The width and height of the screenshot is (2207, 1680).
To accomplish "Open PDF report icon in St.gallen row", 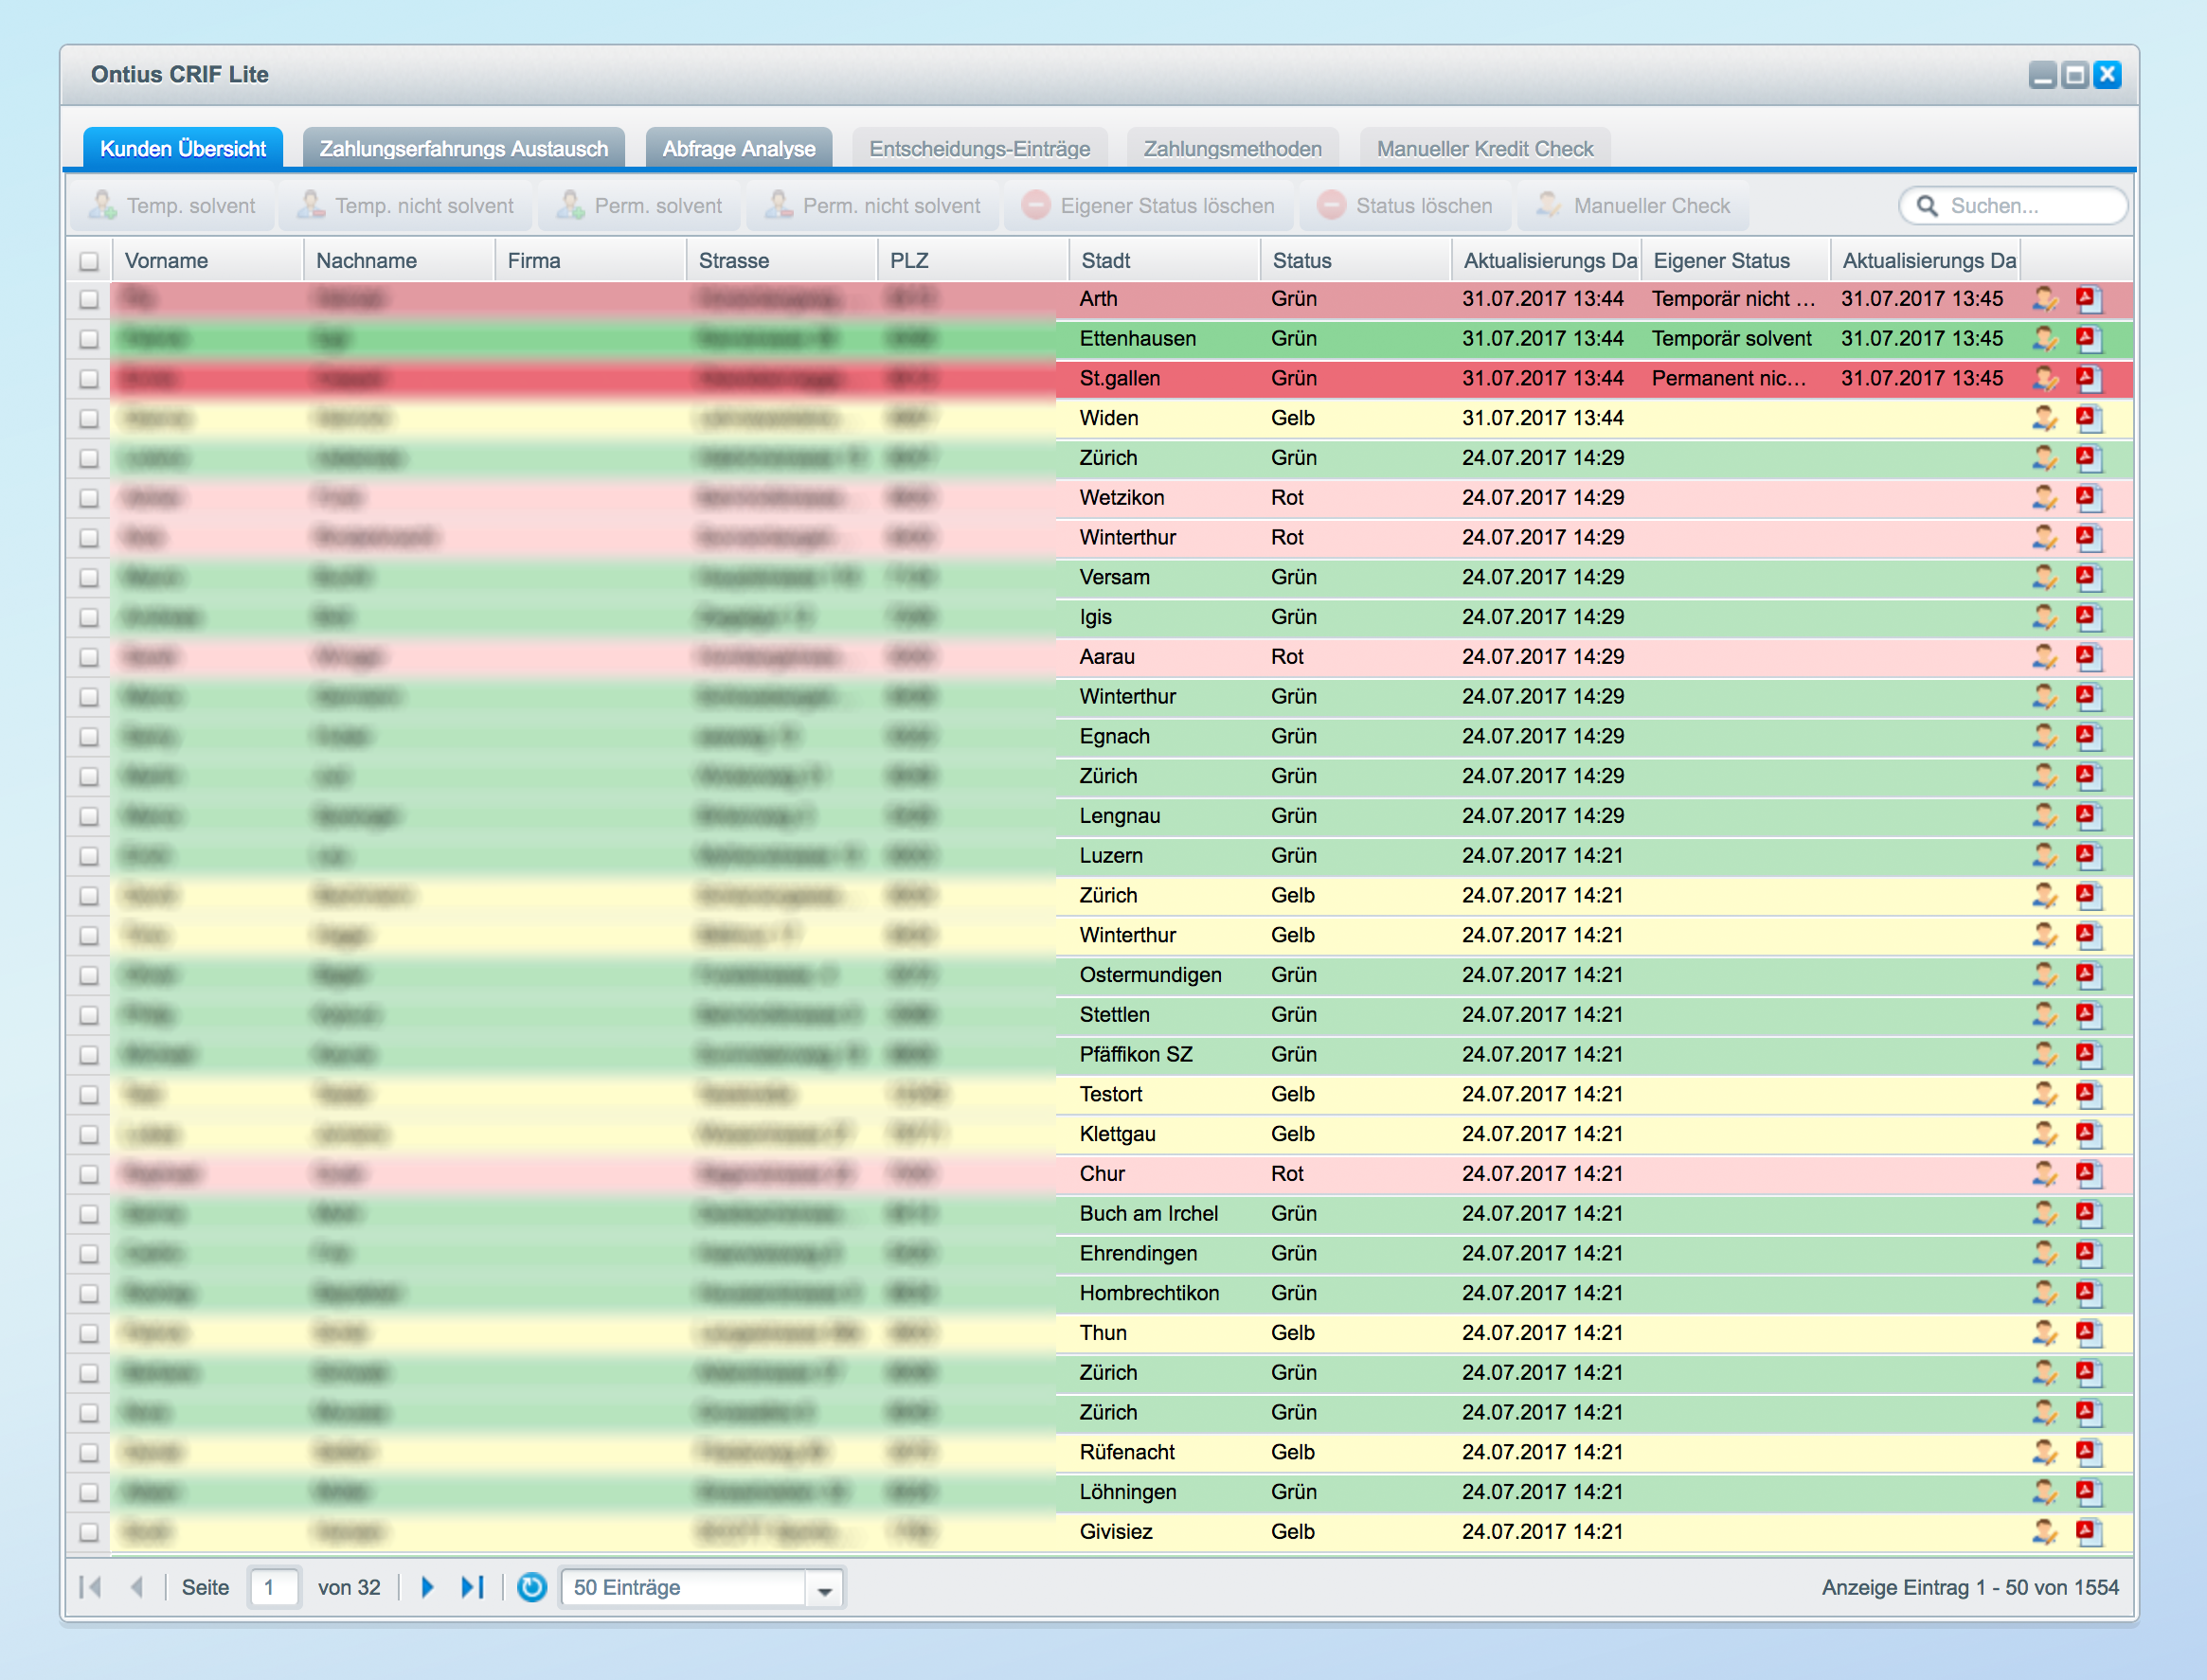I will click(x=2088, y=379).
